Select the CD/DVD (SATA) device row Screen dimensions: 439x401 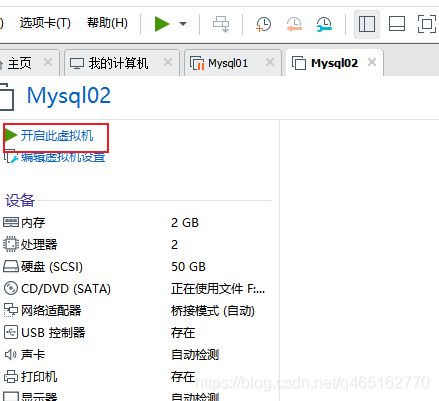137,288
